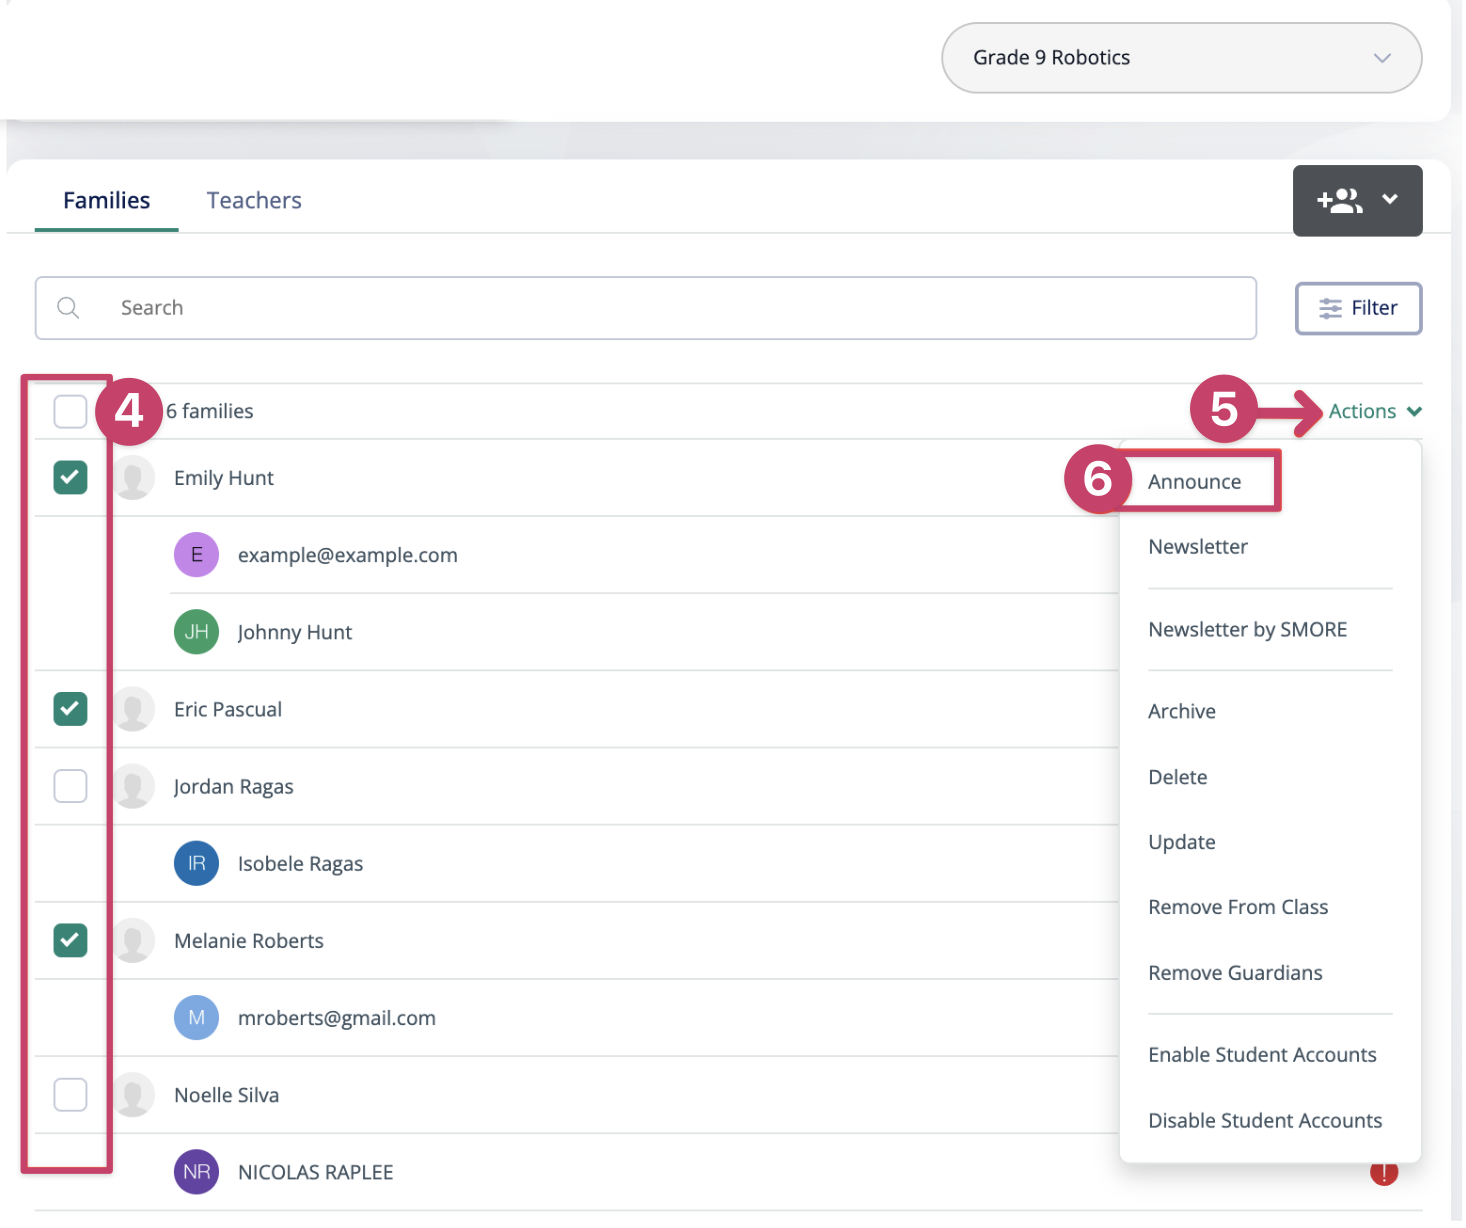Check the Jordan Ragas checkbox
Viewport: 1466px width, 1228px height.
pyautogui.click(x=70, y=787)
